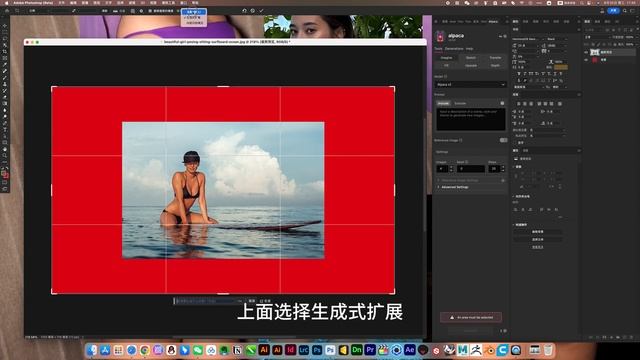Click the blue Share button
Screen dimensions: 640x360
coord(613,11)
